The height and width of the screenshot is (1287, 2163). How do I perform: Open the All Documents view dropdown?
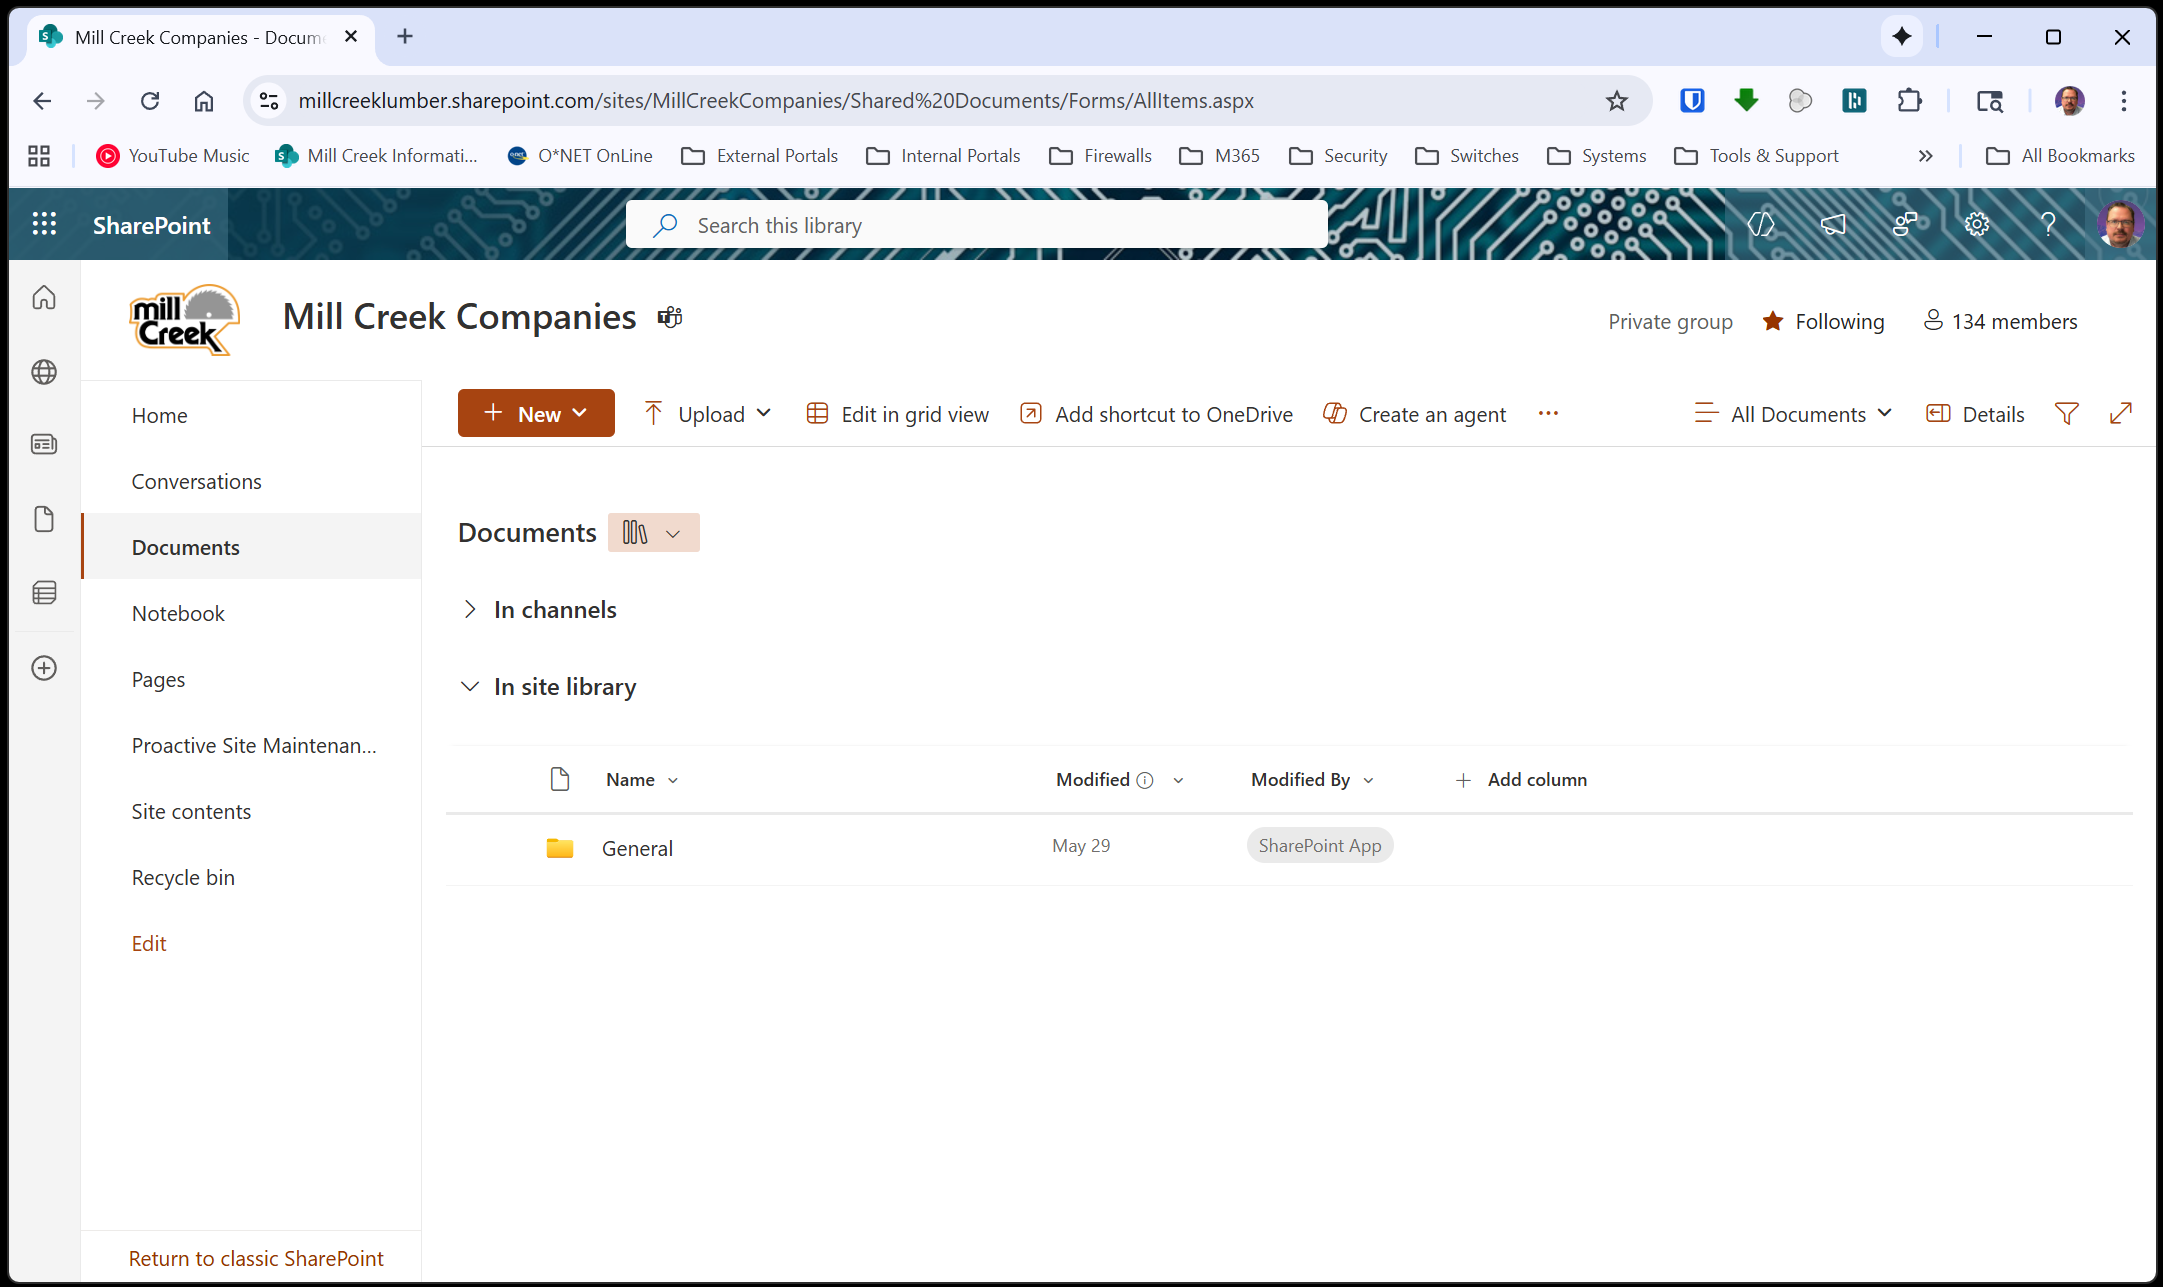coord(1793,414)
